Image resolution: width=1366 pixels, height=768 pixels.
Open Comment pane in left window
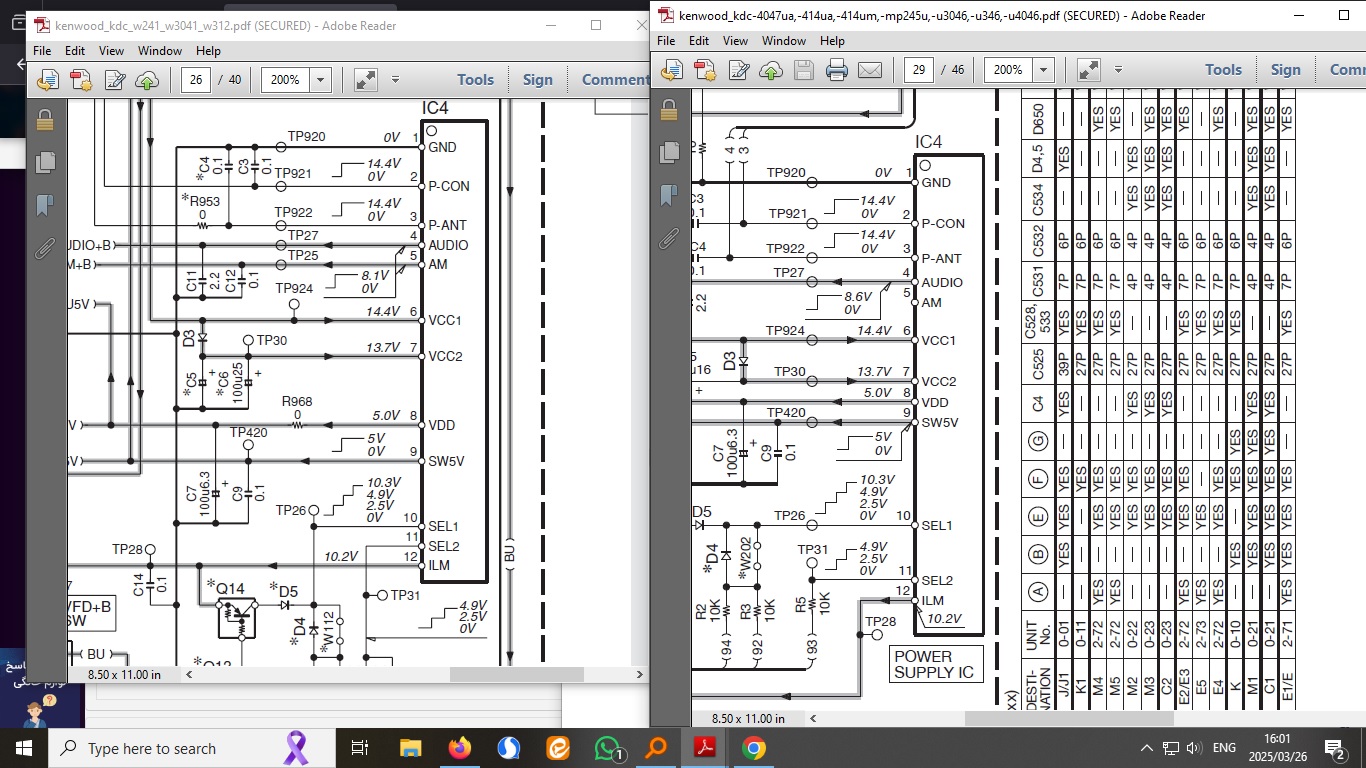pos(615,80)
